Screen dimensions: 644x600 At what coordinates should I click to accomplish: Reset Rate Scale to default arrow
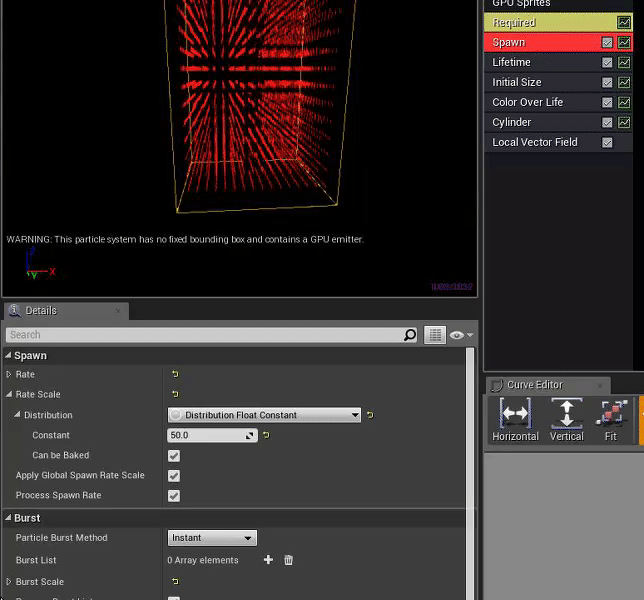(x=175, y=394)
